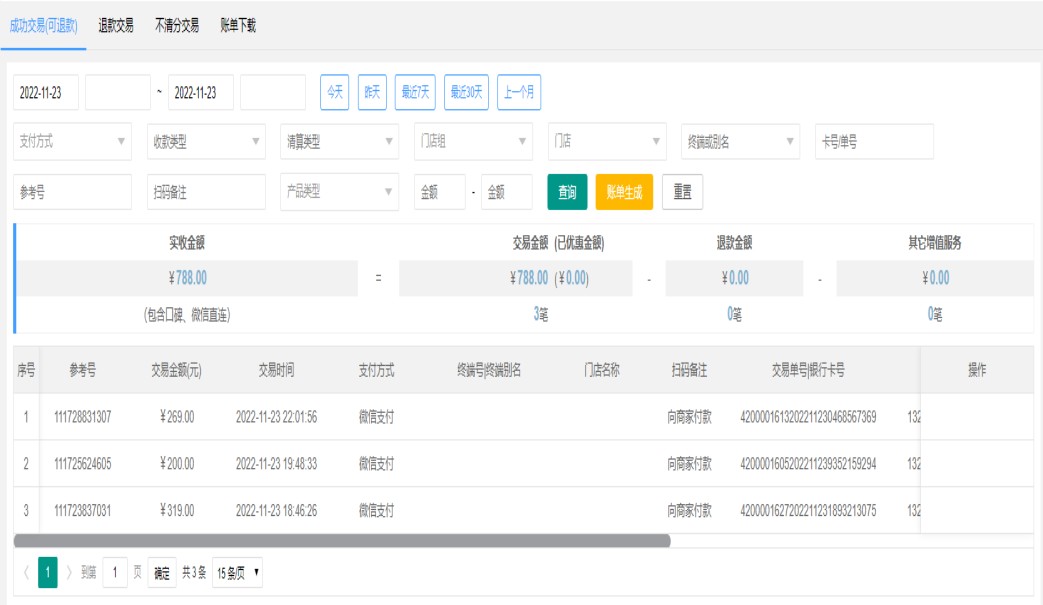1043x605 pixels.
Task: Open the 不清分交易 tab
Action: (177, 26)
